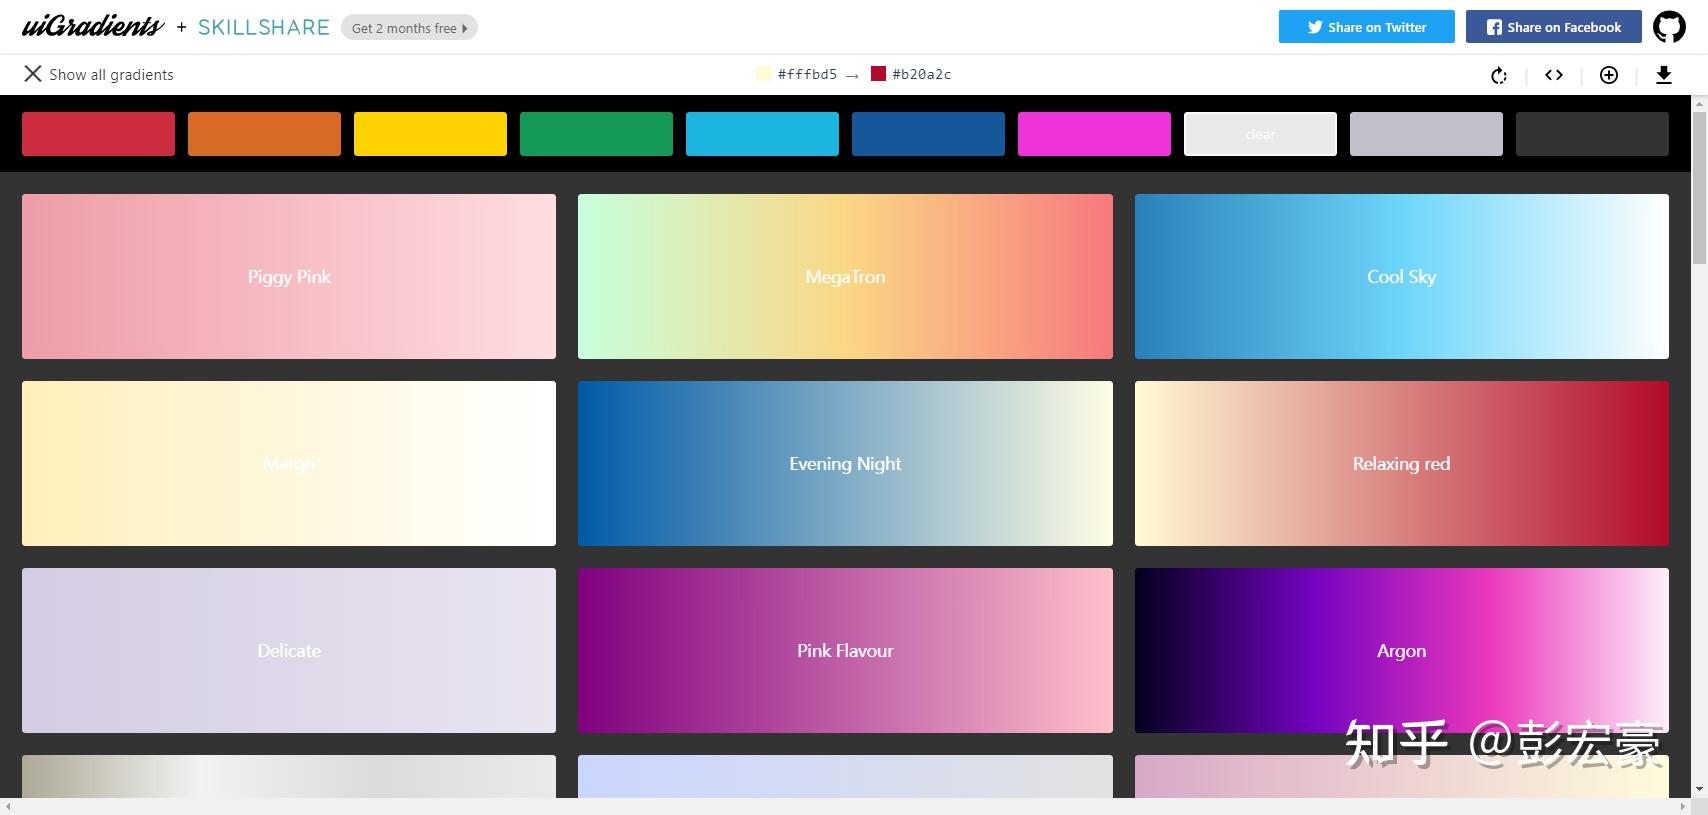The image size is (1708, 815).
Task: Click the uiGradients logo
Action: [93, 27]
